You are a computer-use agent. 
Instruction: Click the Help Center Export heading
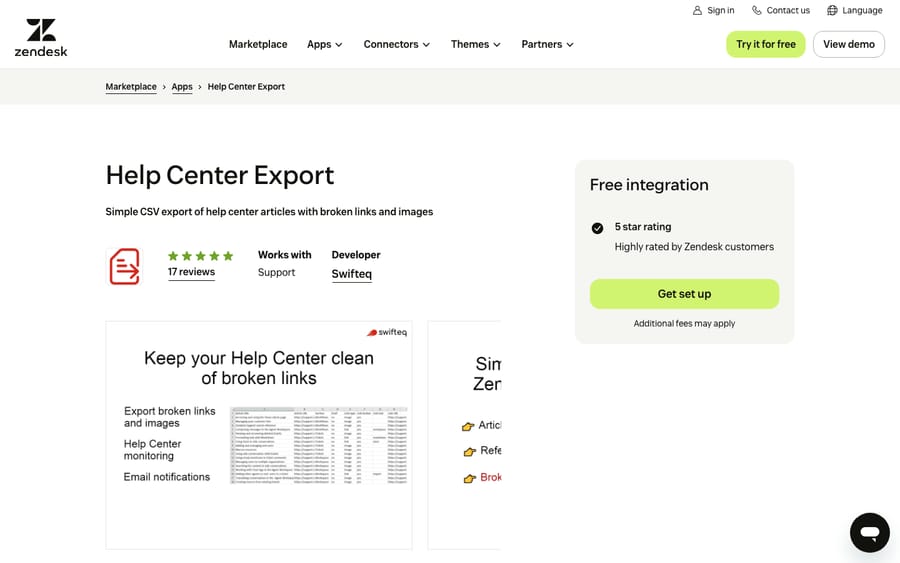click(x=220, y=175)
